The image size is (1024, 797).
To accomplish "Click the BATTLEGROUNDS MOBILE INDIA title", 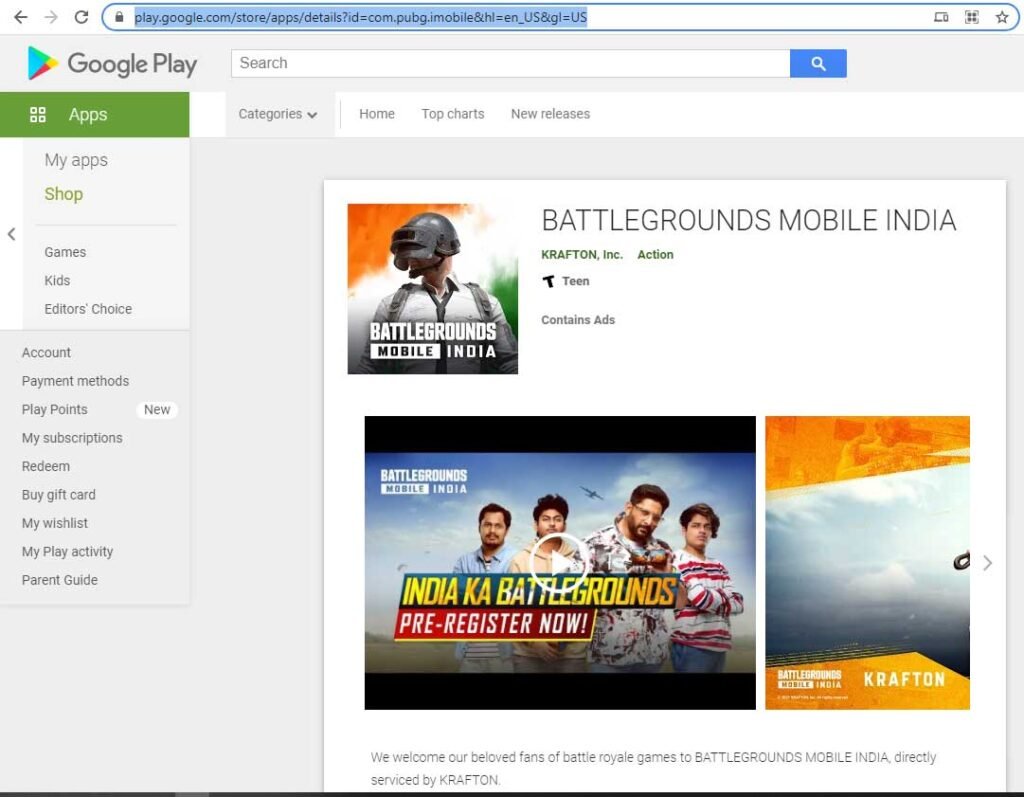I will coord(749,221).
